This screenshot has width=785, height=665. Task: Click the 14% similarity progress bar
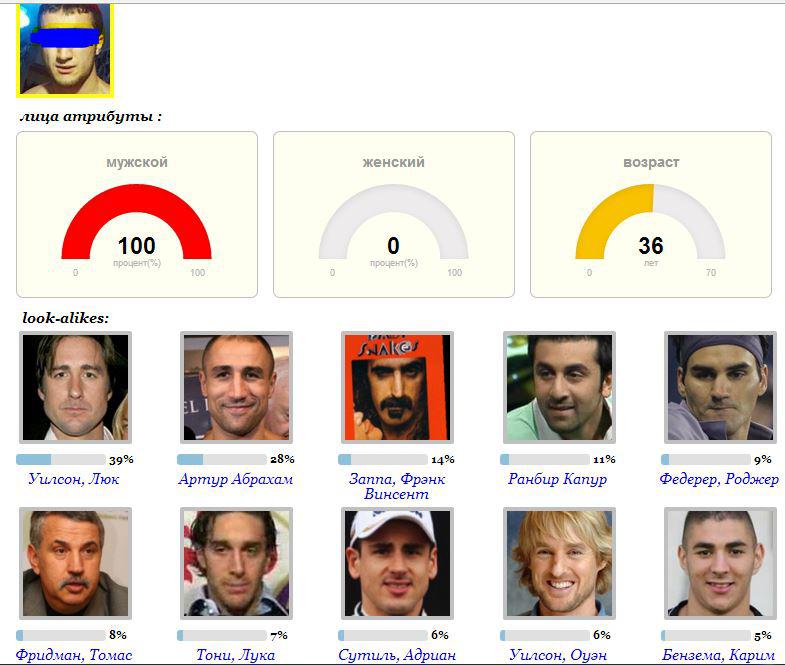pyautogui.click(x=383, y=459)
